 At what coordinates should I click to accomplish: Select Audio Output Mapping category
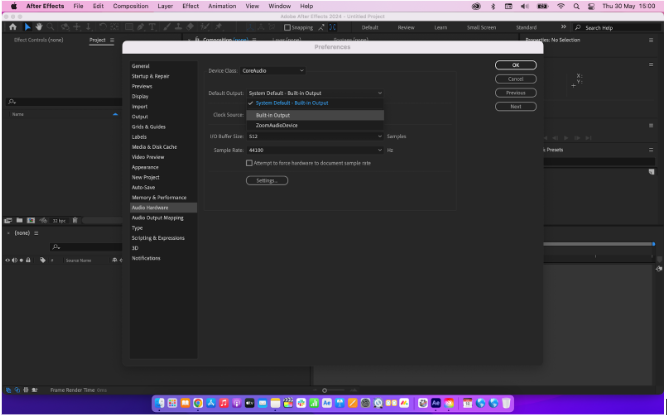[x=163, y=218]
